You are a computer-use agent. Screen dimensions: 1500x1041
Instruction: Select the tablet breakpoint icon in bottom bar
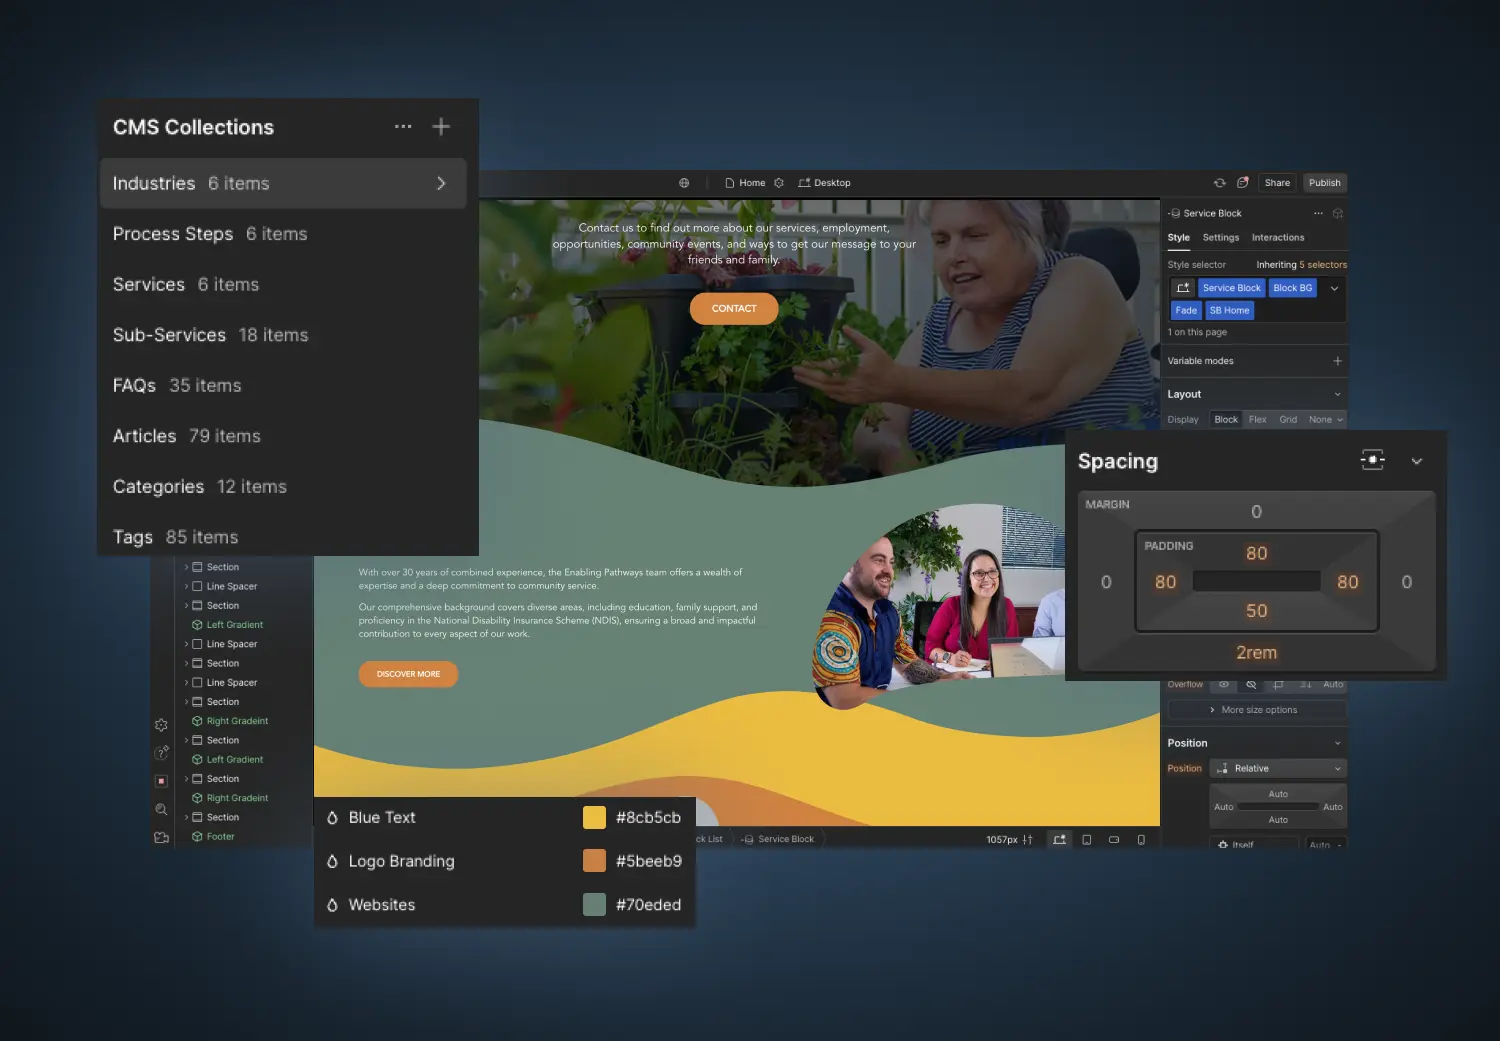pyautogui.click(x=1087, y=840)
